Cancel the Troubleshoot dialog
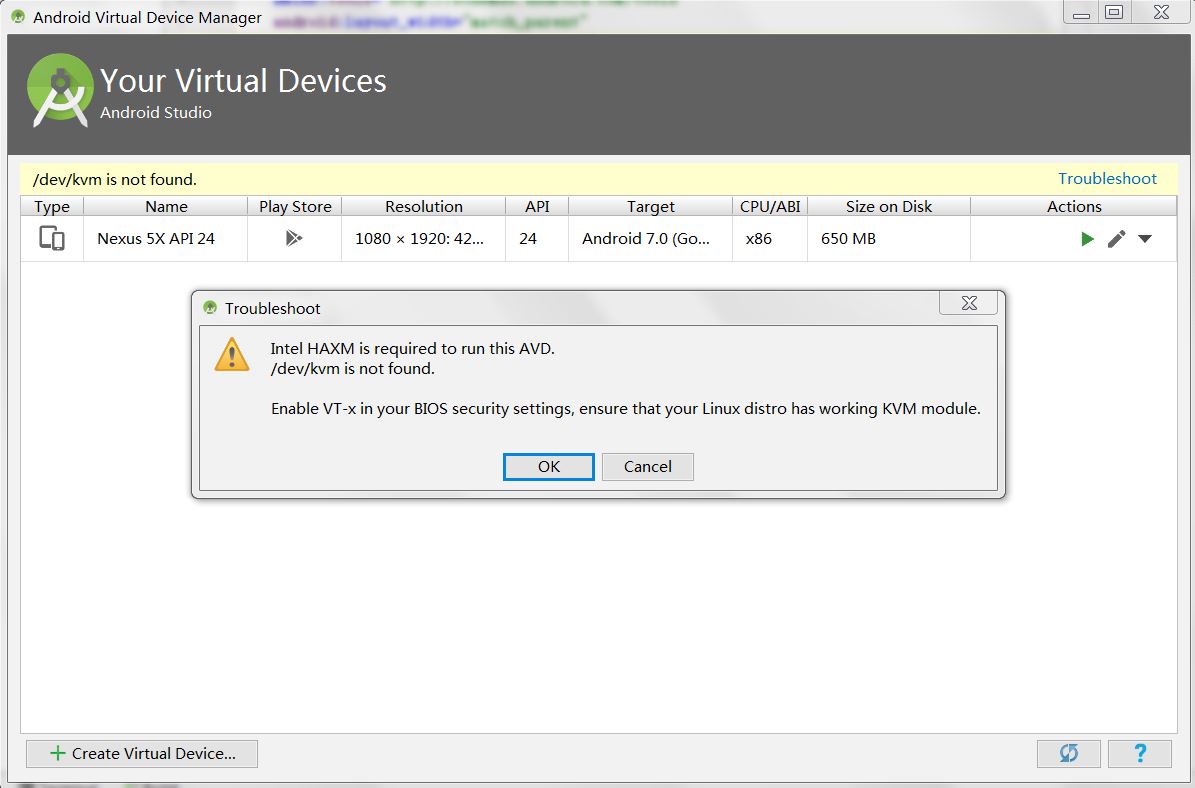 click(x=648, y=466)
